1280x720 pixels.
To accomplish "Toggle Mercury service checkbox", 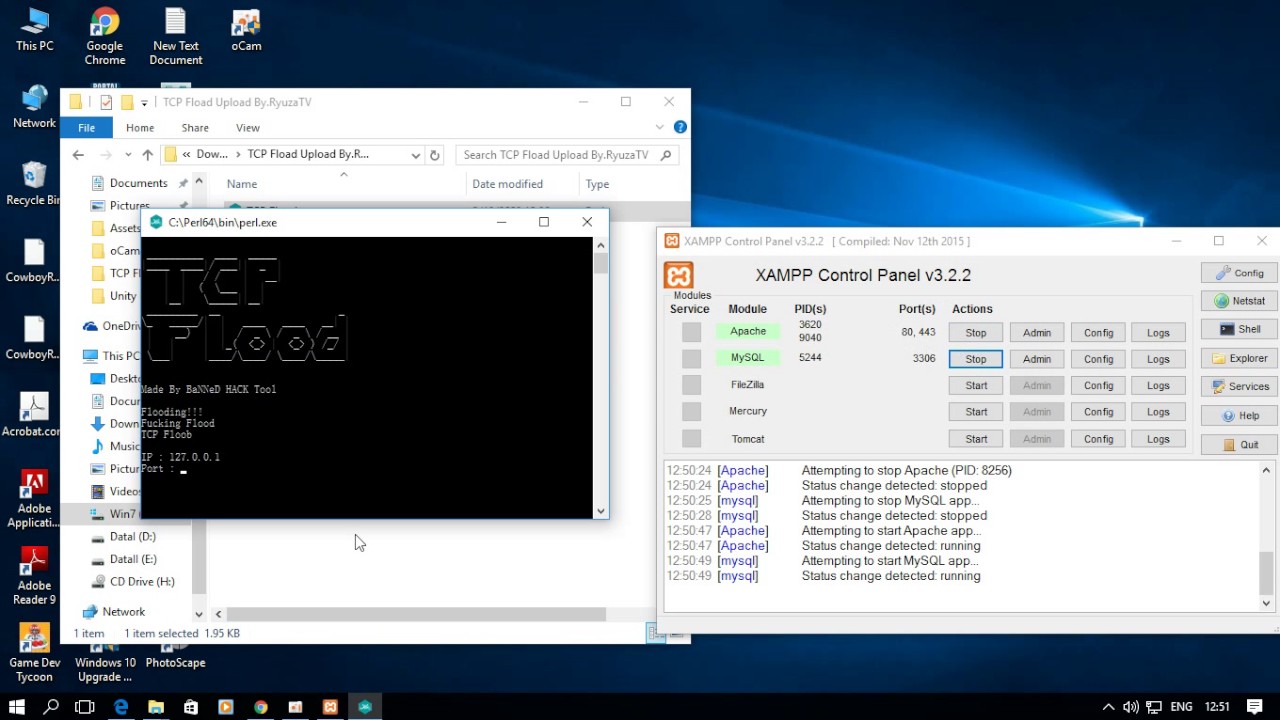I will point(691,412).
